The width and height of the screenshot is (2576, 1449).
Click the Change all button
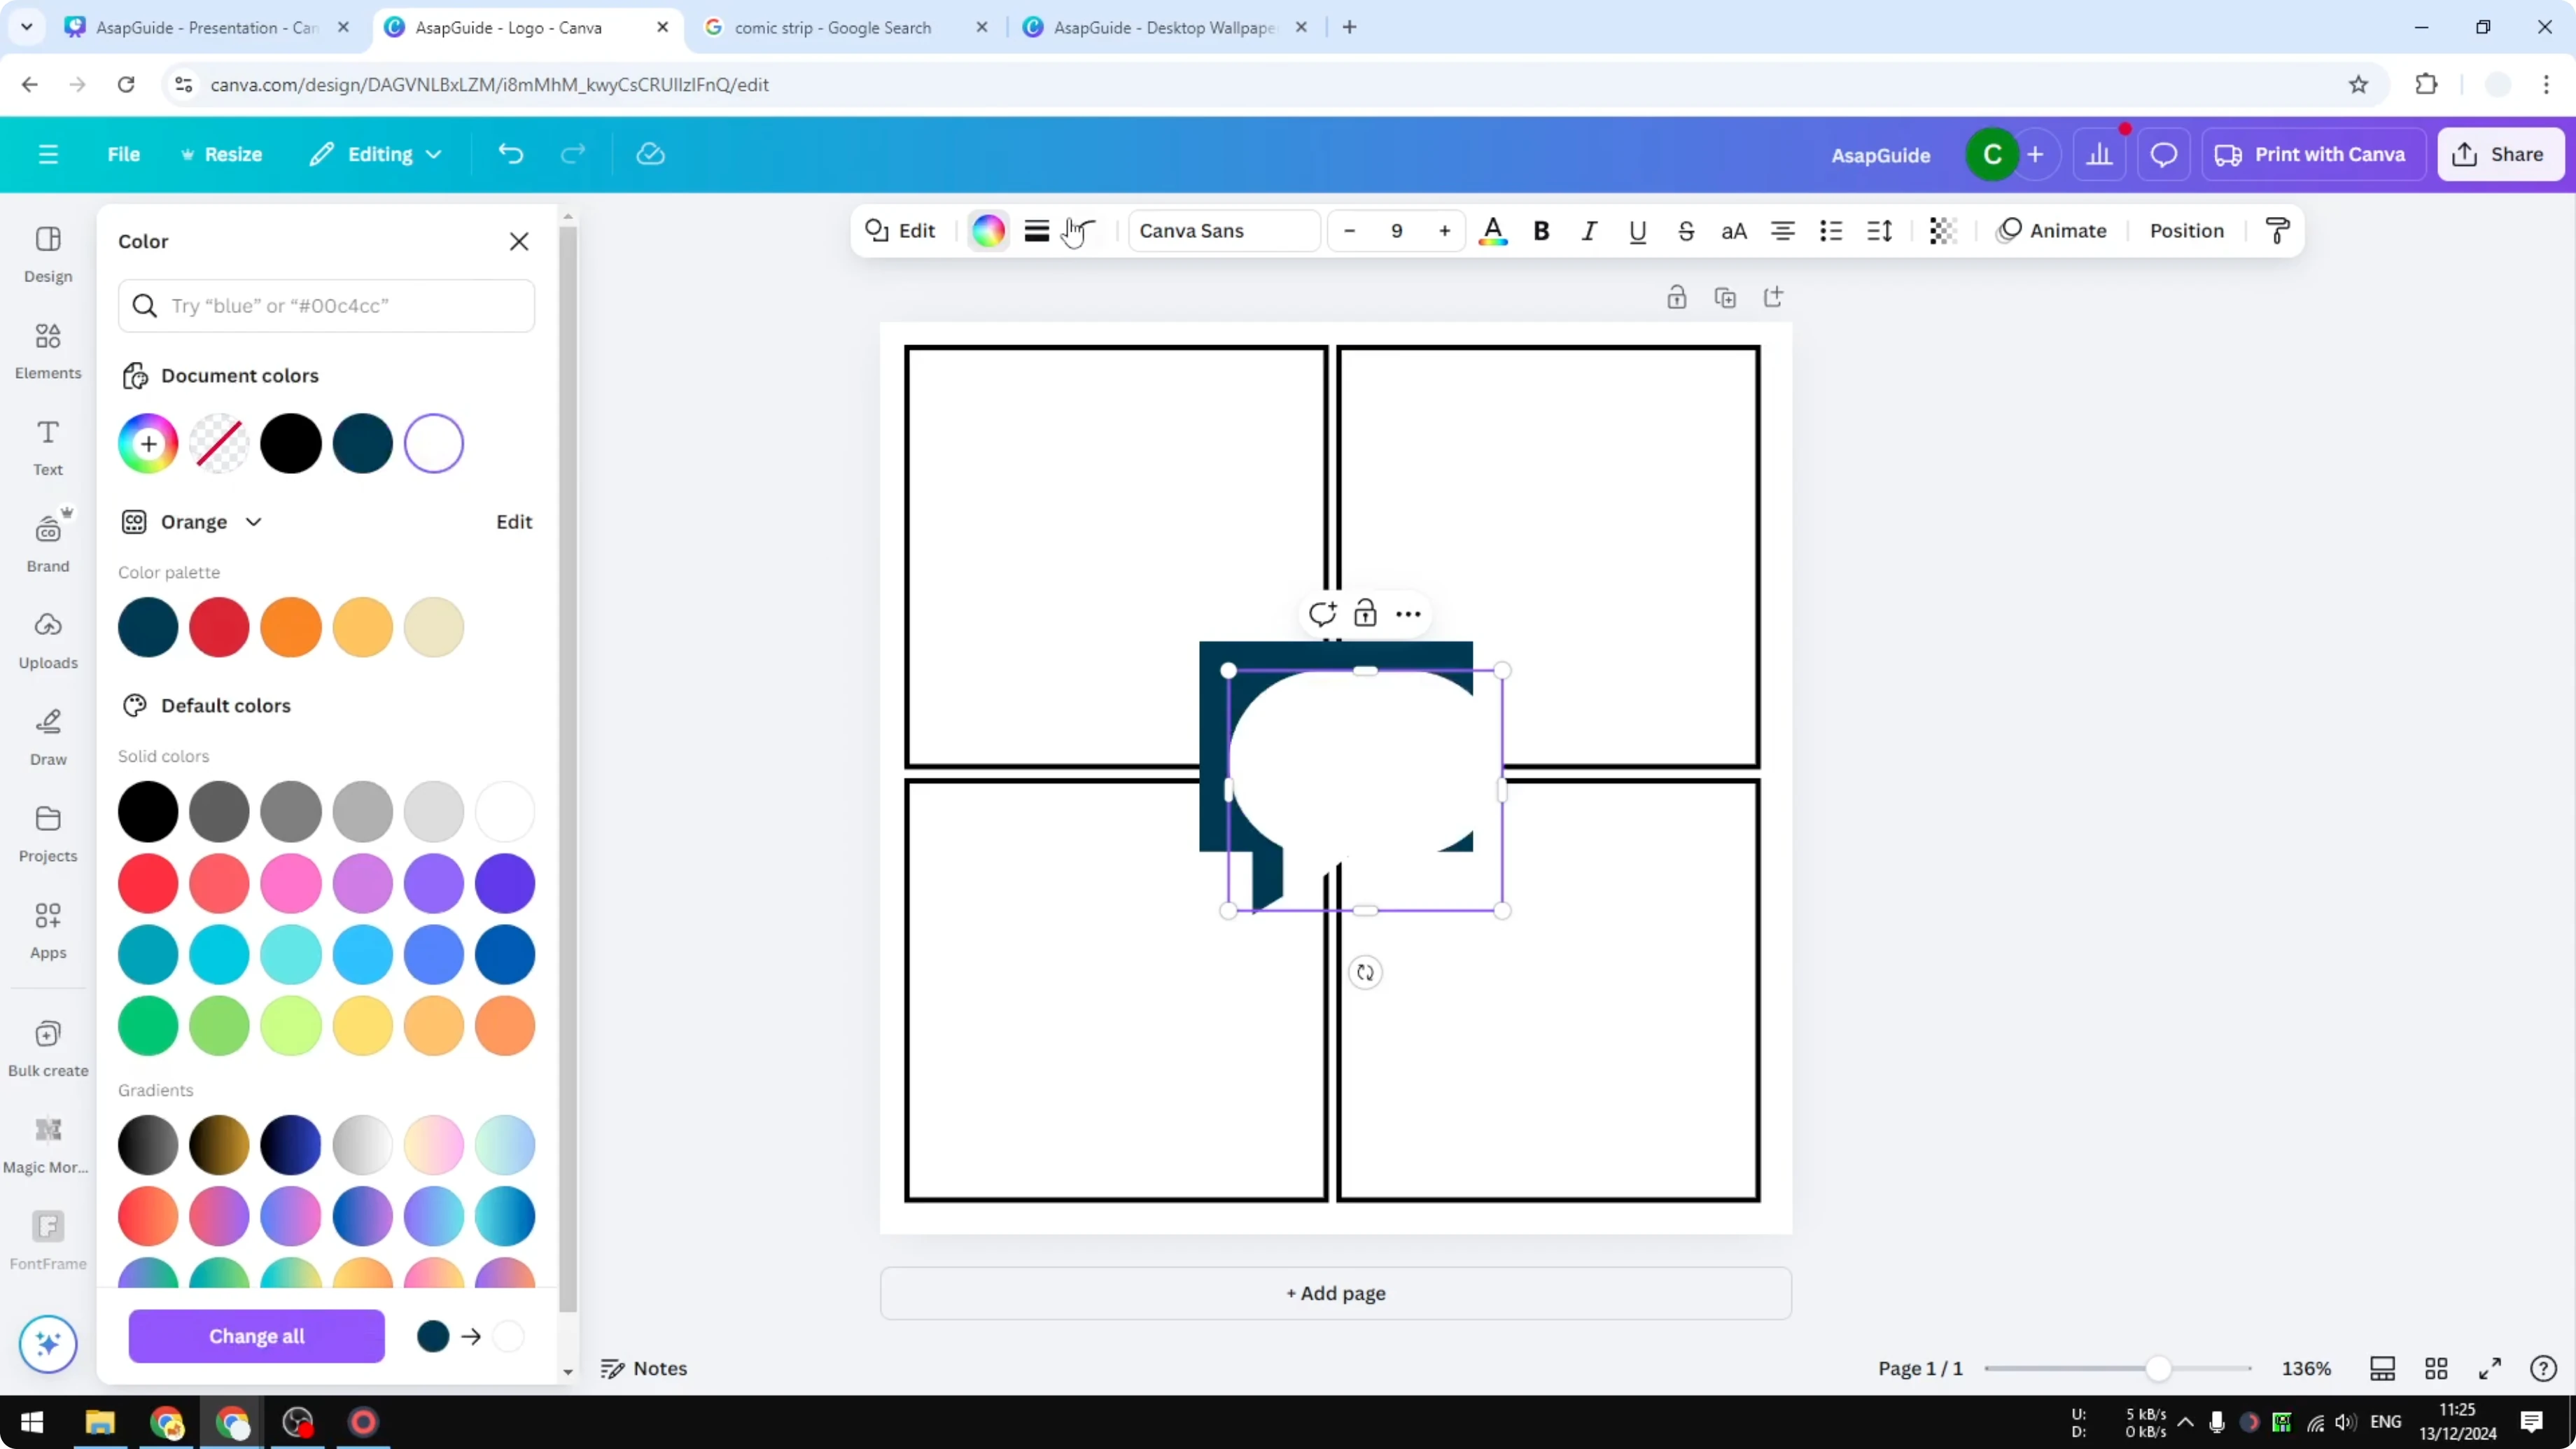[x=256, y=1336]
